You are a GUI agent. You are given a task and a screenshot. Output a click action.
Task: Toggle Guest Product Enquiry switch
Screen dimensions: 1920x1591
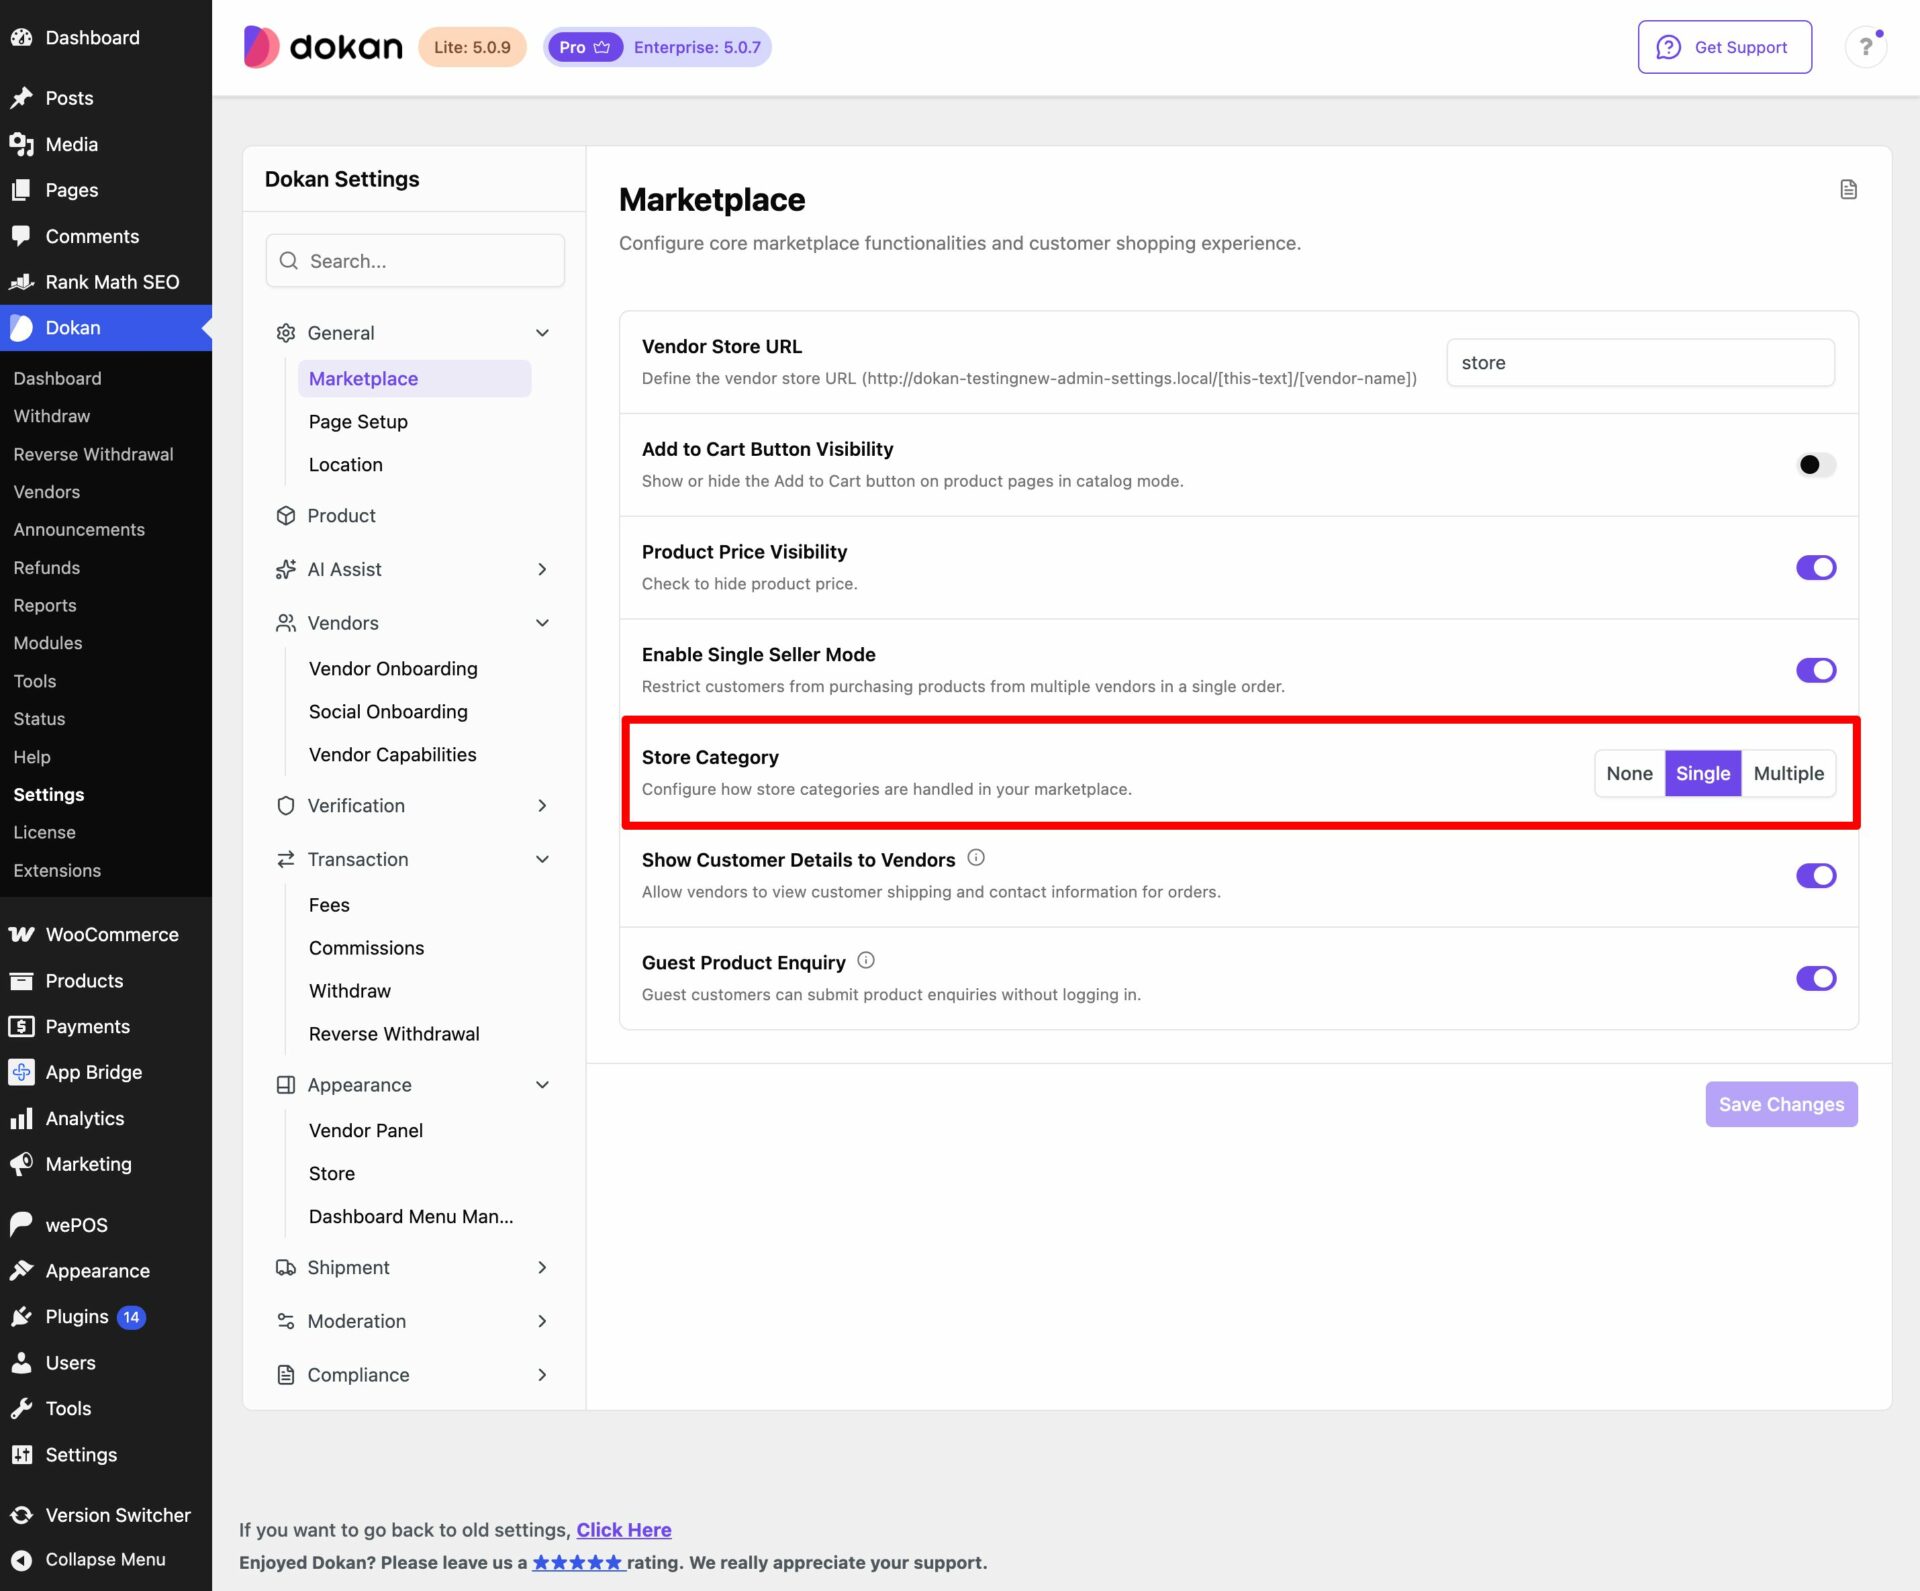click(1816, 978)
